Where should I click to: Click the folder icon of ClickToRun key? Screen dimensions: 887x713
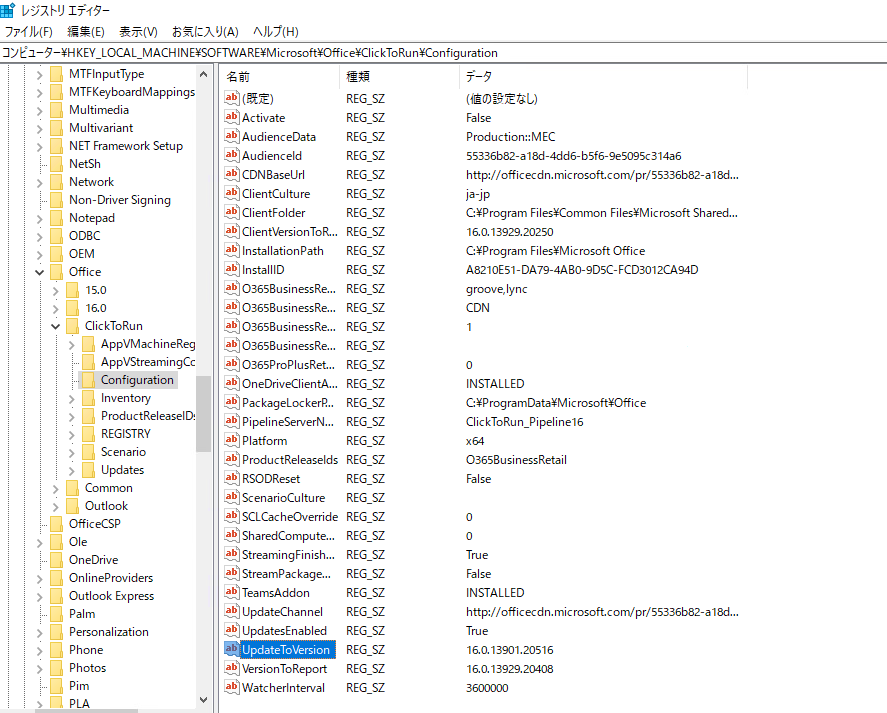click(72, 326)
